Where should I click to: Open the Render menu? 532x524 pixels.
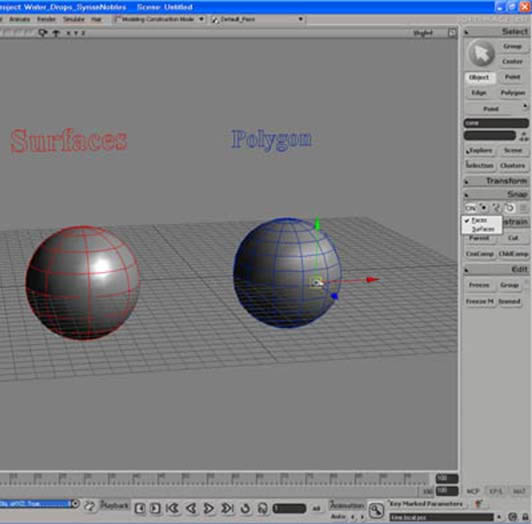coord(46,19)
